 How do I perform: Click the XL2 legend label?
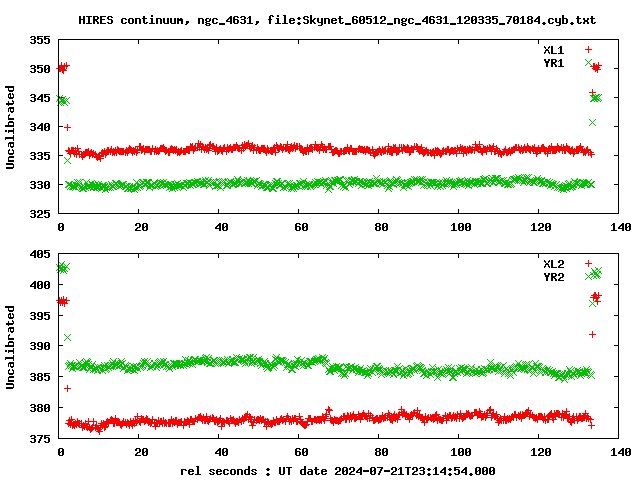click(553, 264)
